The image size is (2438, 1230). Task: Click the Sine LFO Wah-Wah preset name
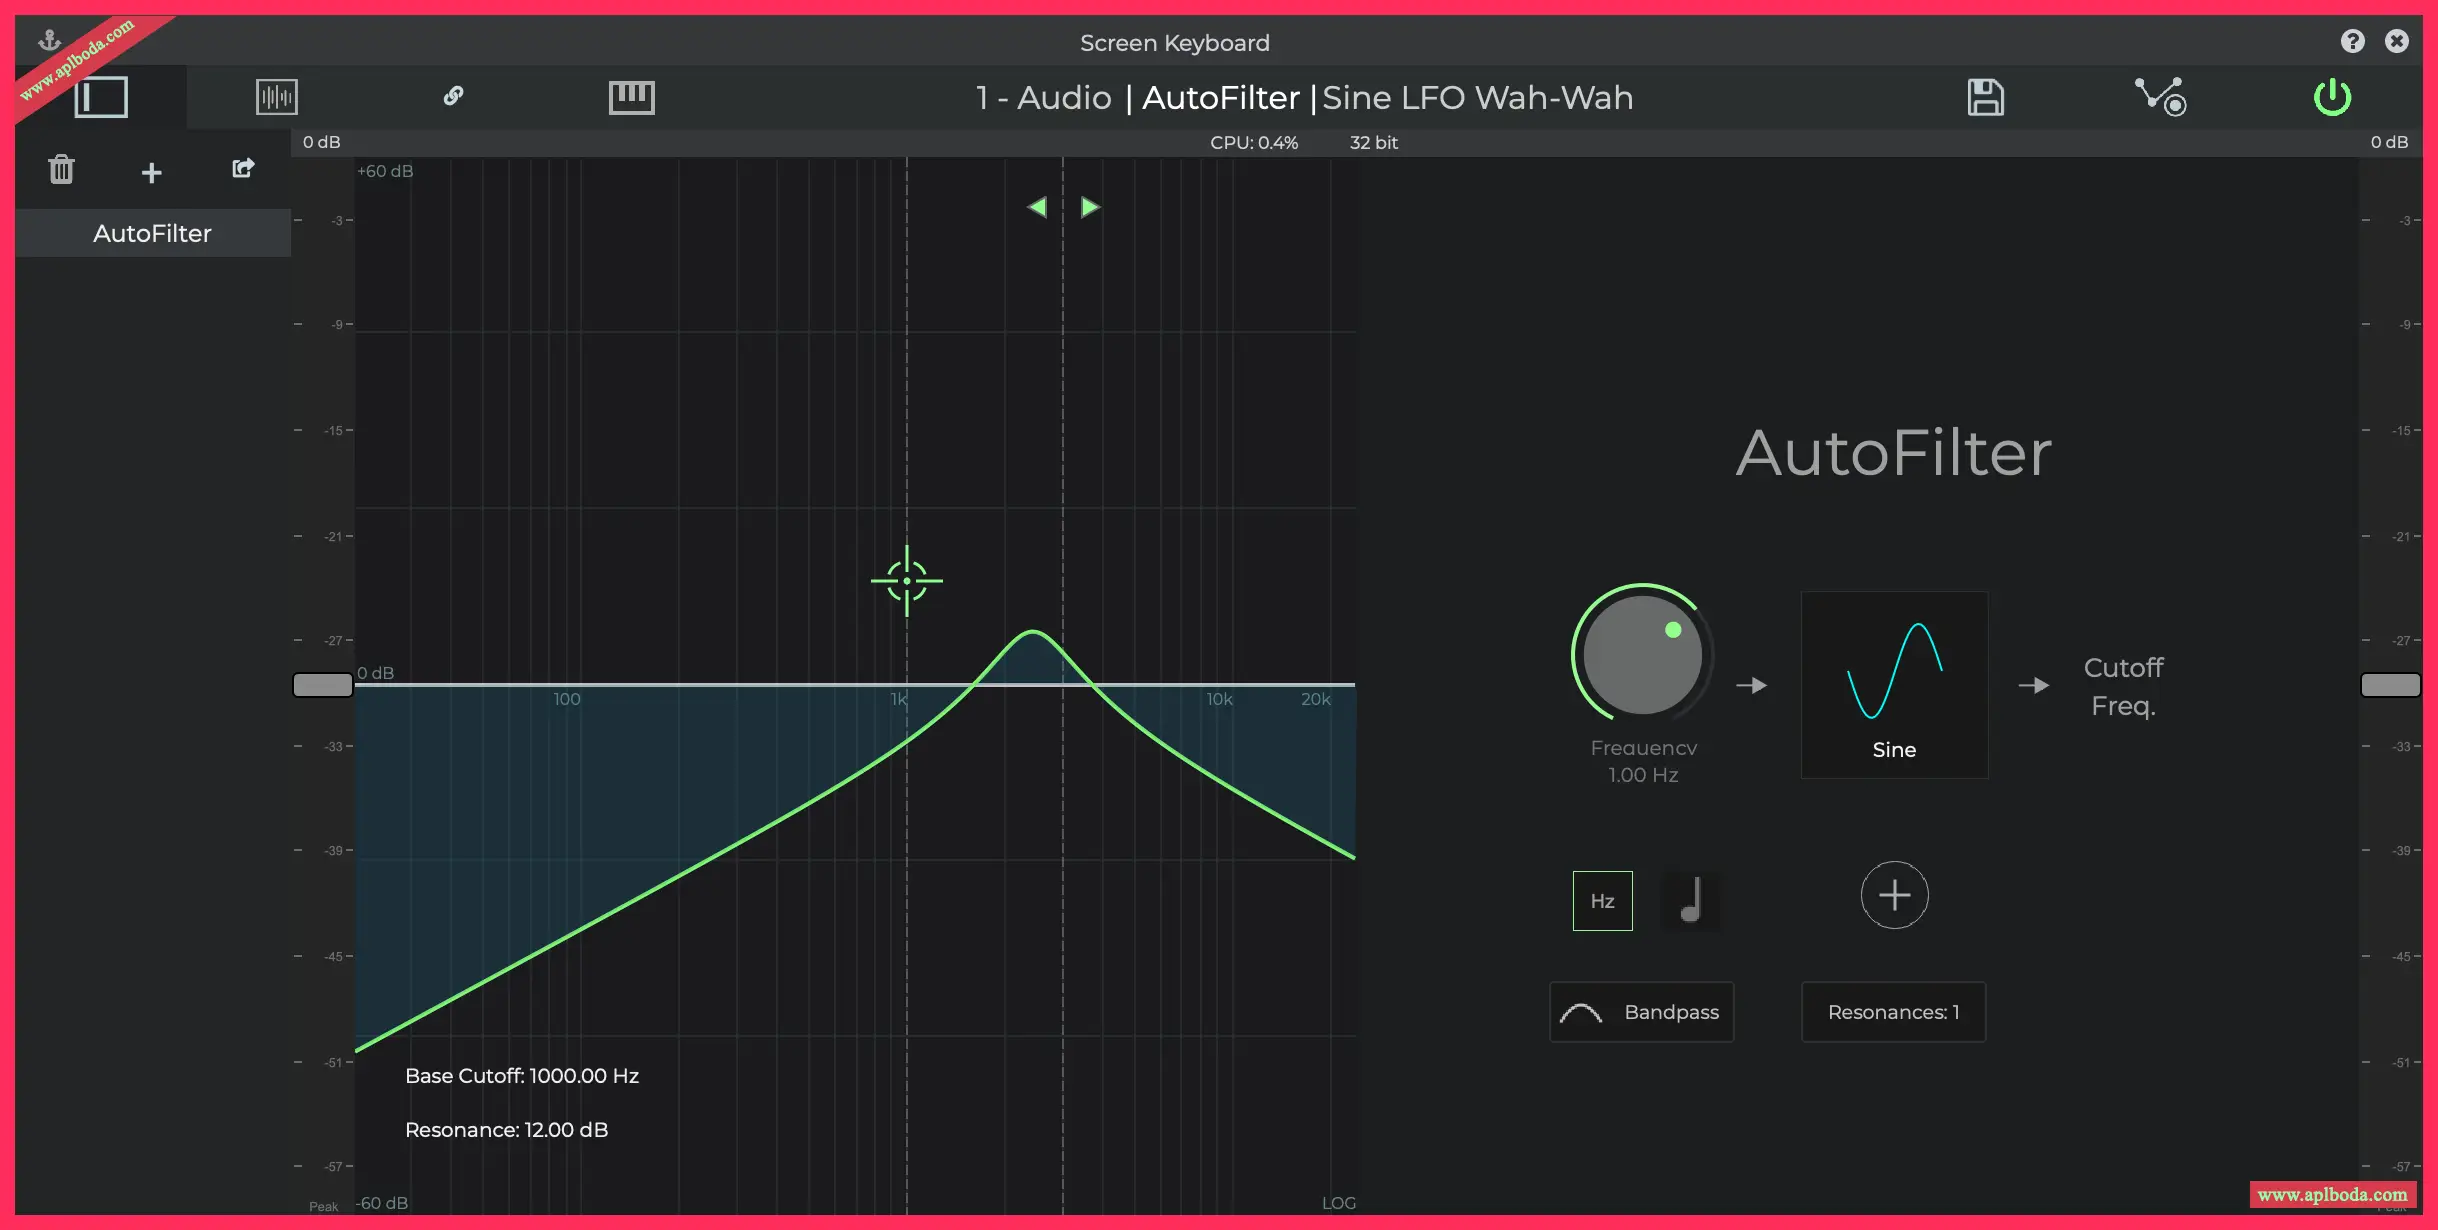pyautogui.click(x=1477, y=98)
